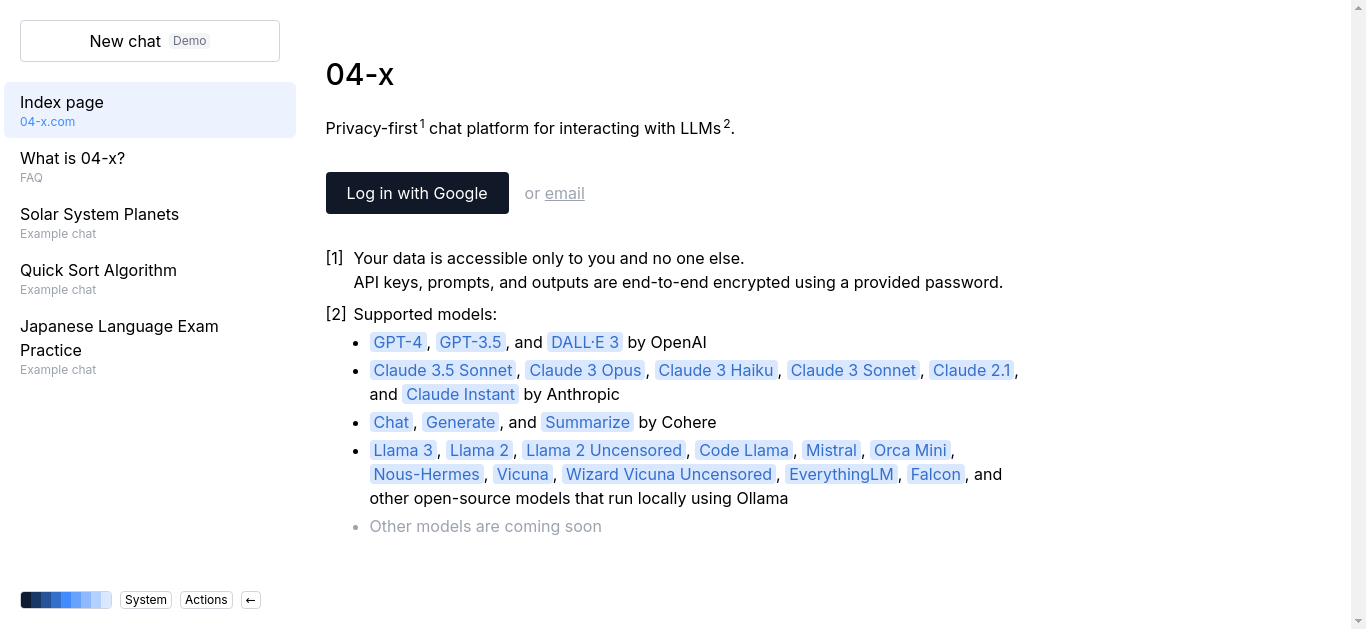This screenshot has height=629, width=1366.
Task: Click the Claude 3 Opus tag
Action: pos(585,370)
